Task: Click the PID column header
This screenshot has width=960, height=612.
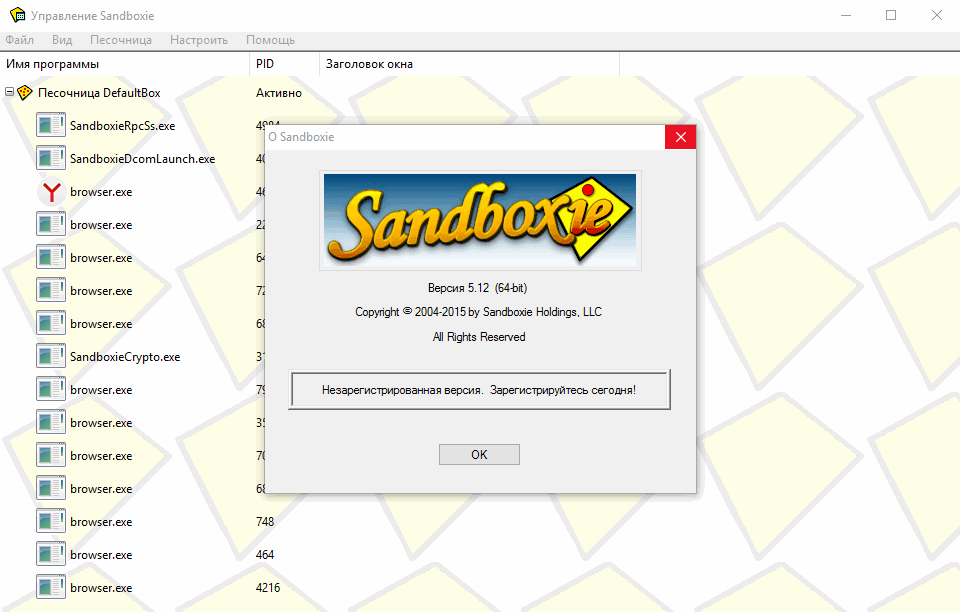Action: click(285, 64)
